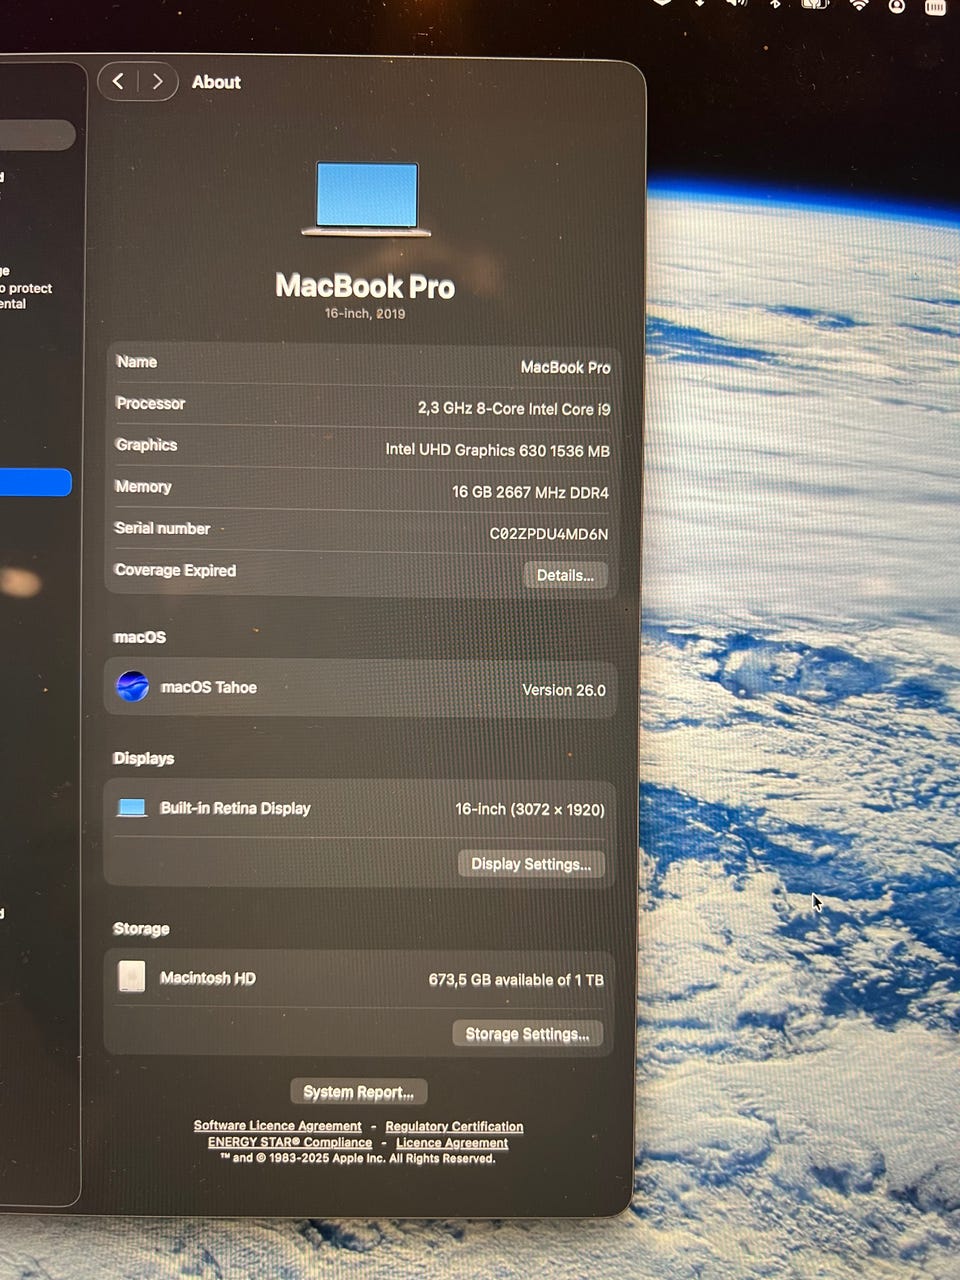Open the Bluetooth menu bar icon
This screenshot has height=1280, width=960.
(x=775, y=4)
